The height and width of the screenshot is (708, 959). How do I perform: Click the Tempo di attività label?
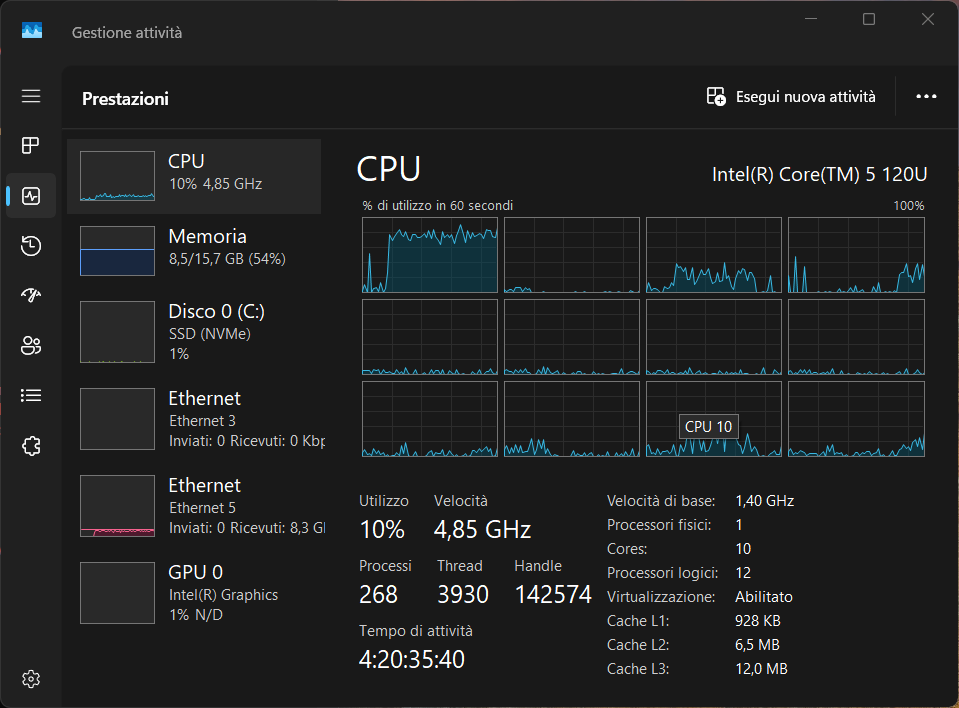[x=416, y=631]
